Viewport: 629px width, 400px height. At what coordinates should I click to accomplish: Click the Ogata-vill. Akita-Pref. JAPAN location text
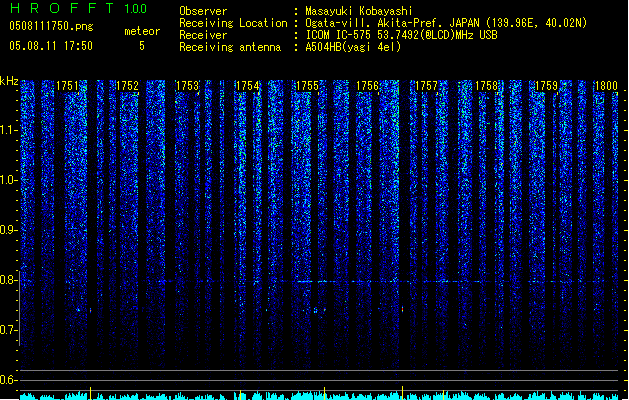446,23
